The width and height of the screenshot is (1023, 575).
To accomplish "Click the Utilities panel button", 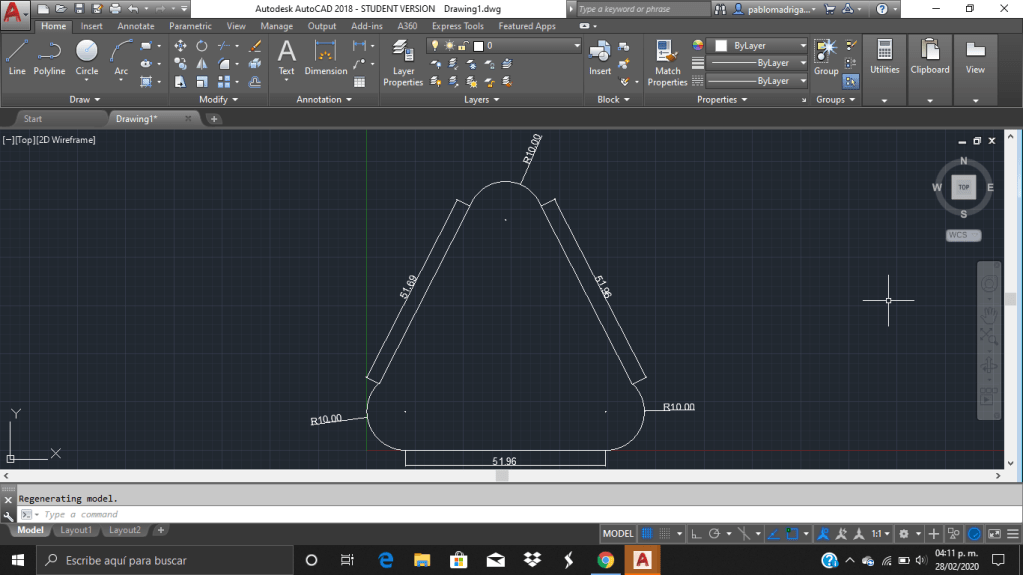I will (884, 58).
